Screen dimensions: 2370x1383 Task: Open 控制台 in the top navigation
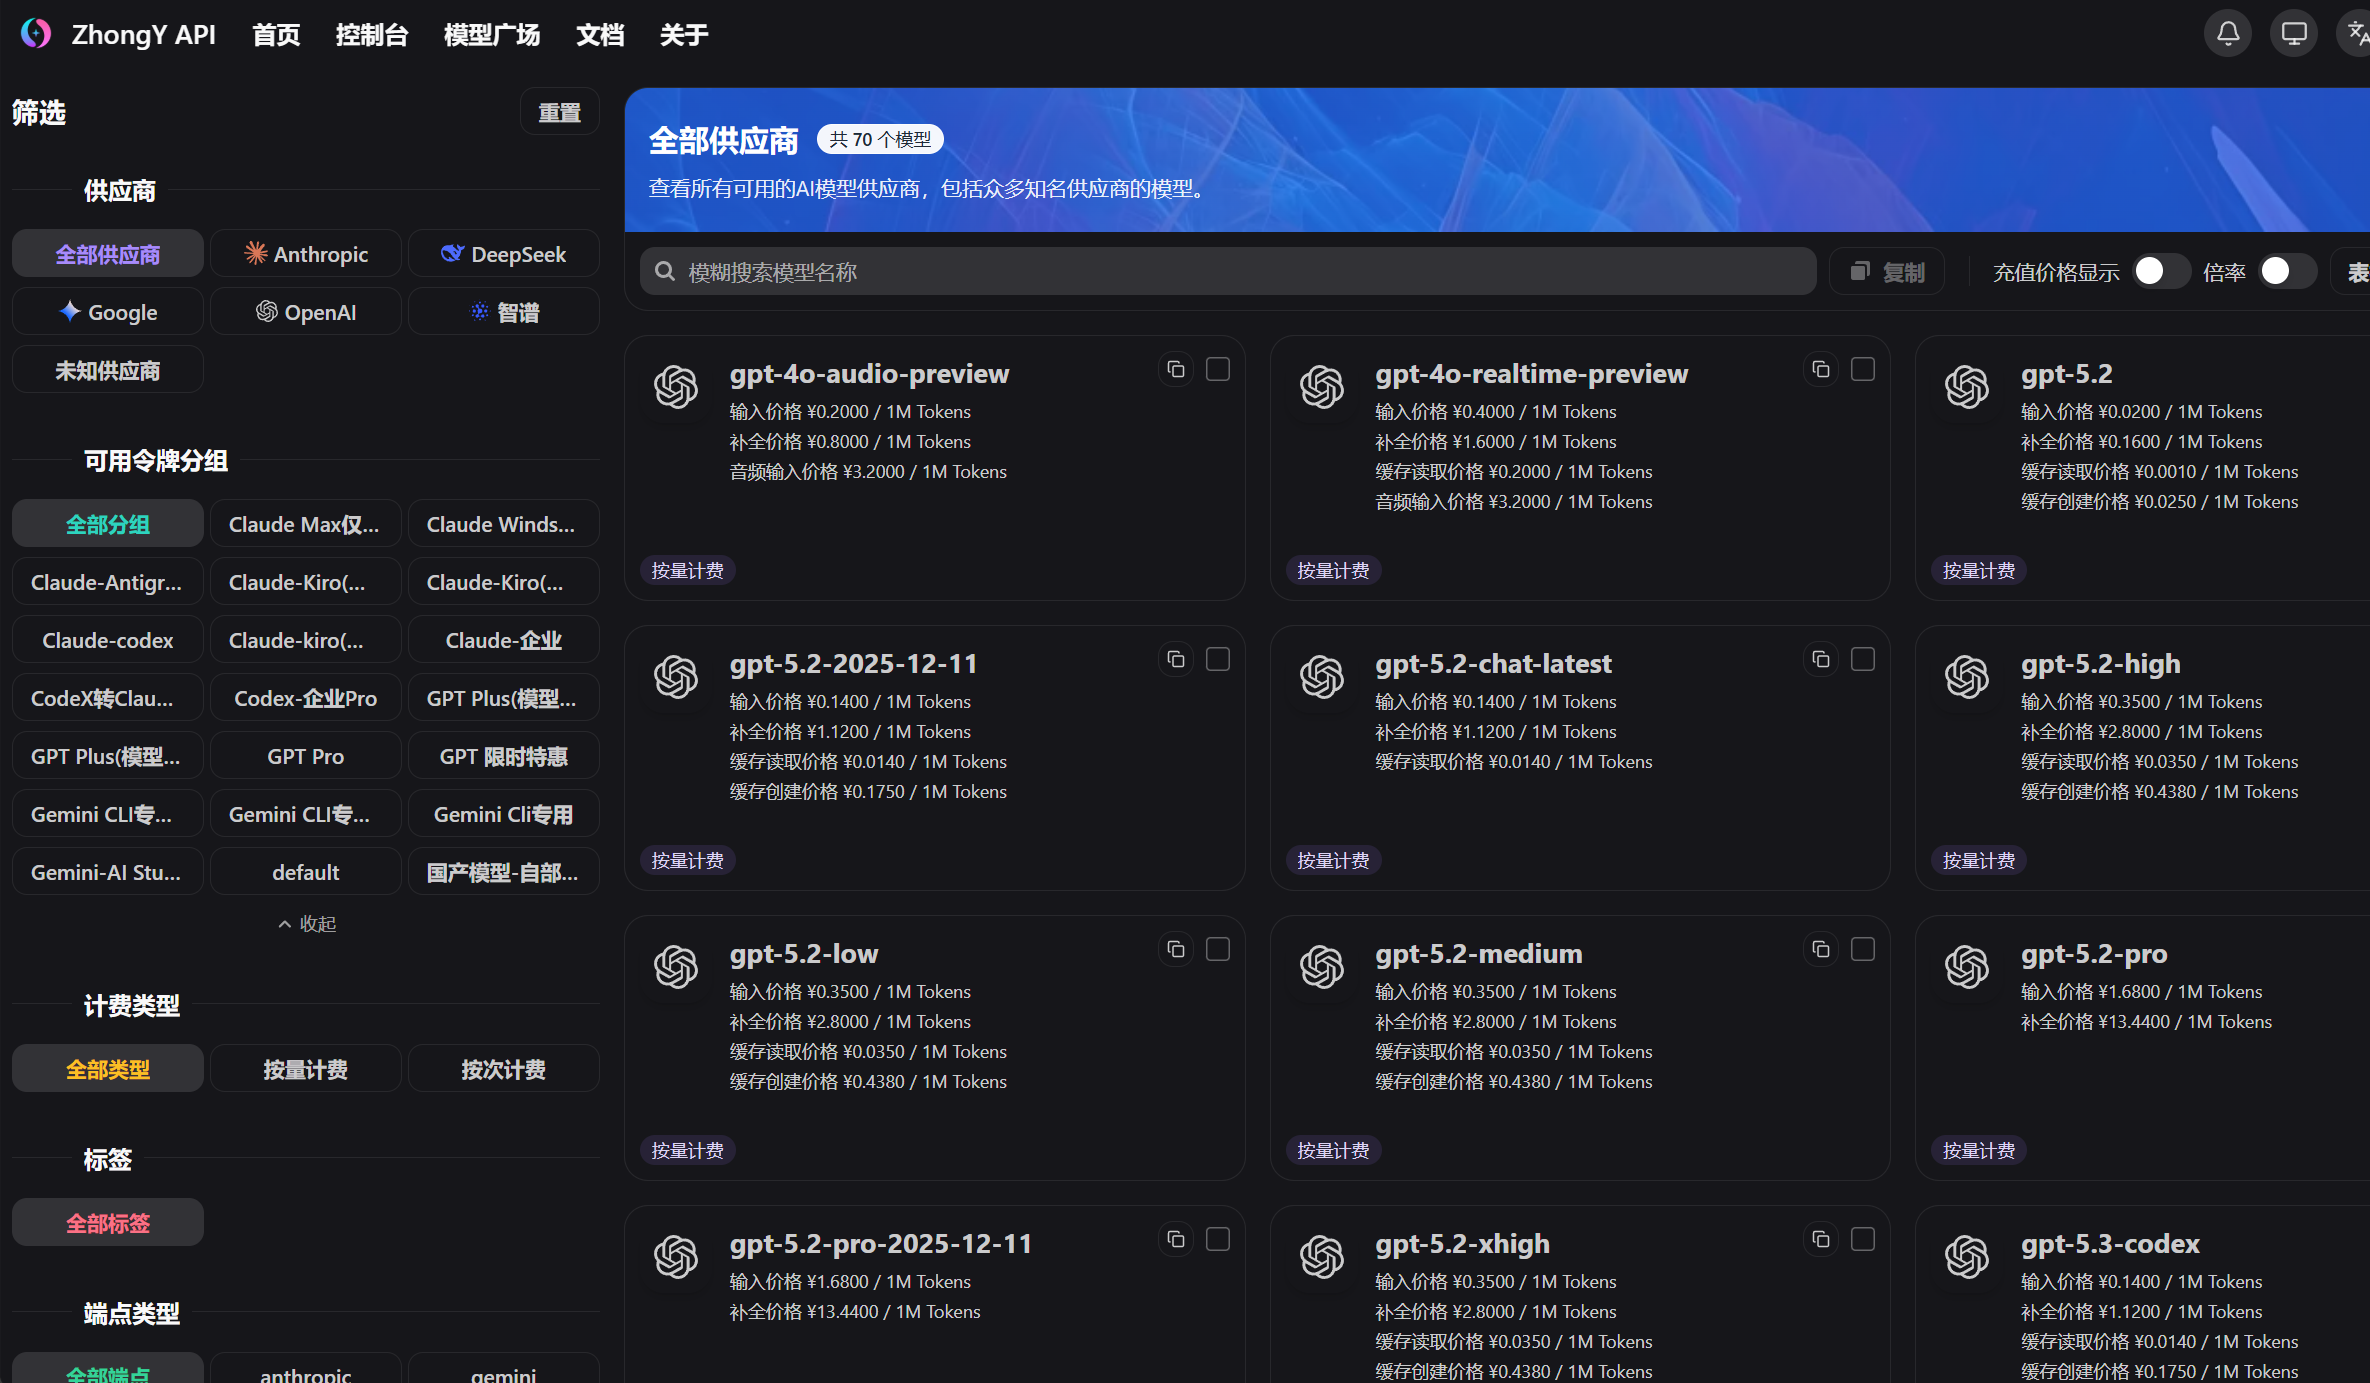point(372,35)
